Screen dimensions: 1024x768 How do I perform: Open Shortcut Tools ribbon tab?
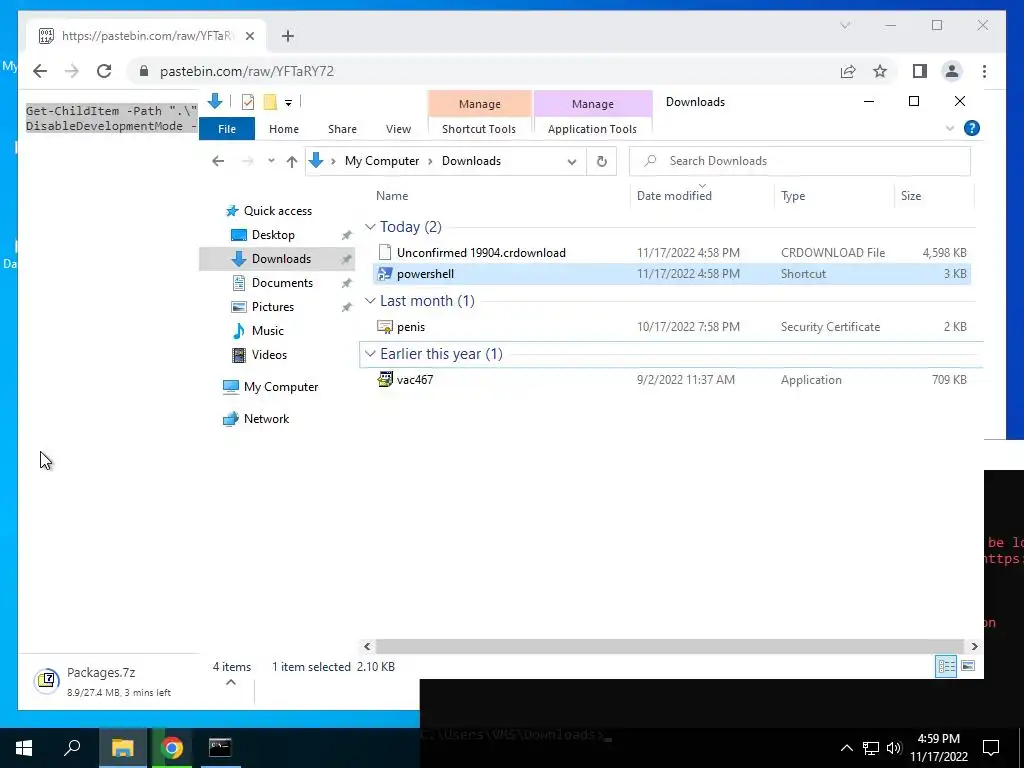tap(479, 129)
